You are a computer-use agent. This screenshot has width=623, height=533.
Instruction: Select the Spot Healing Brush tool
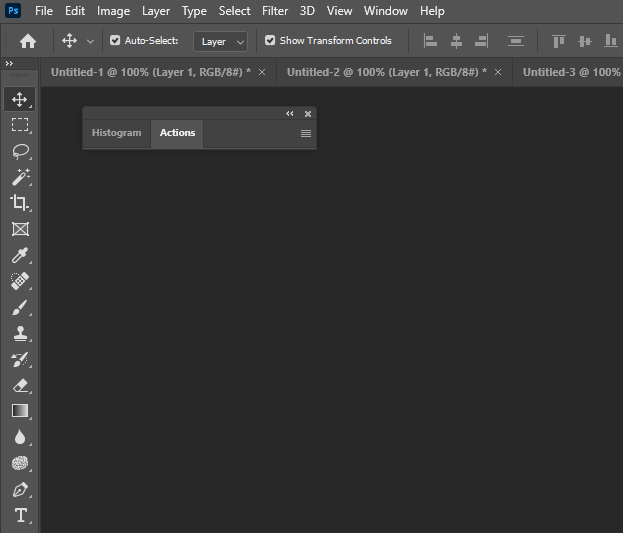pos(20,281)
